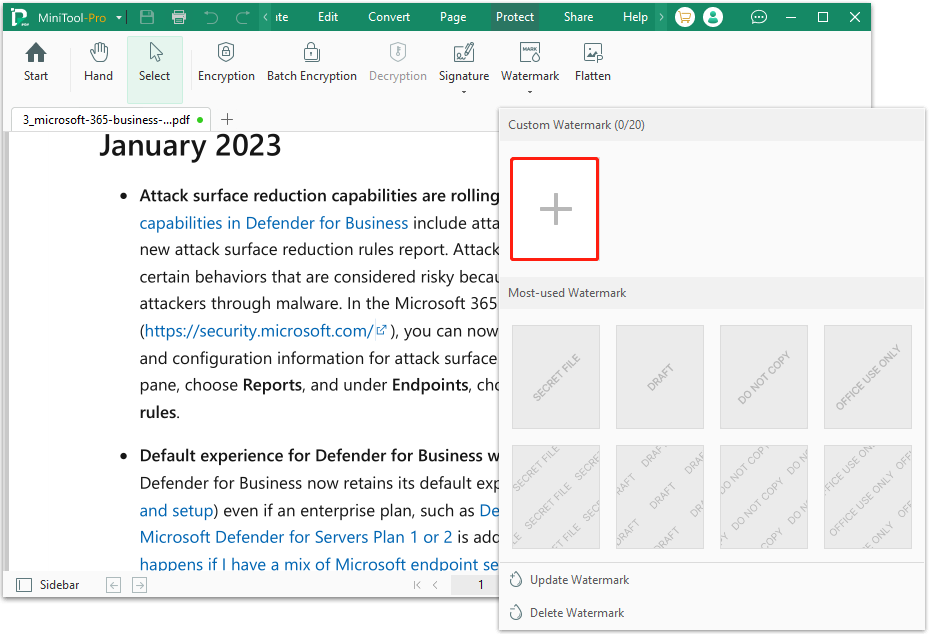Click Delete Watermark
This screenshot has height=635, width=929.
click(x=567, y=613)
